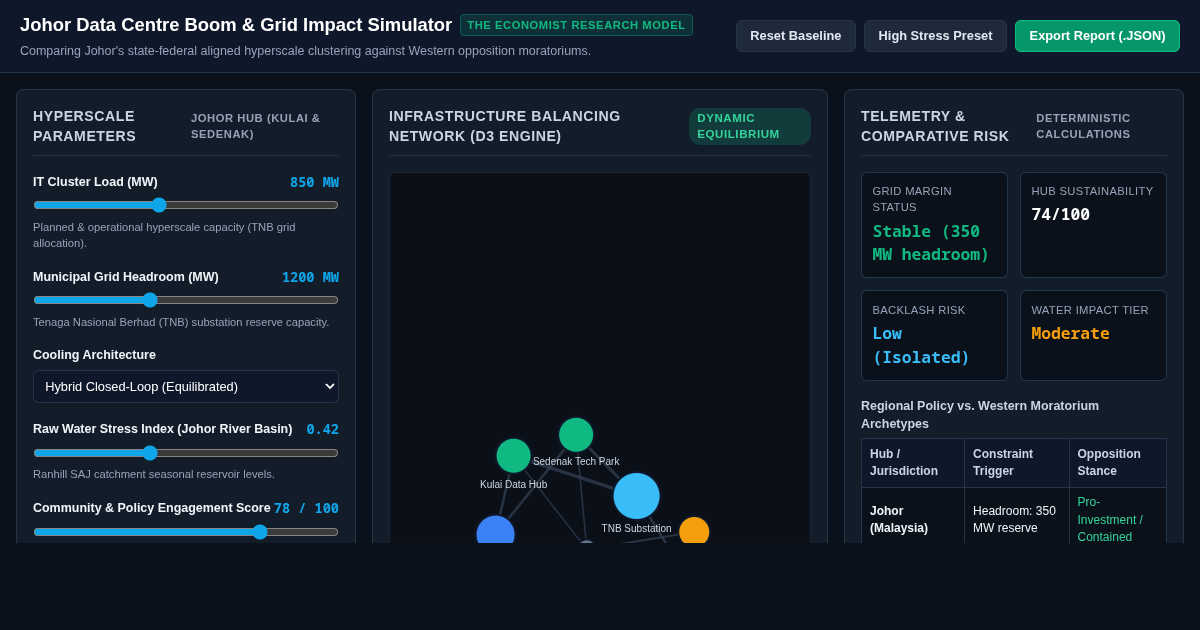Select the TNB Substation node
Viewport: 1200px width, 630px height.
(636, 496)
